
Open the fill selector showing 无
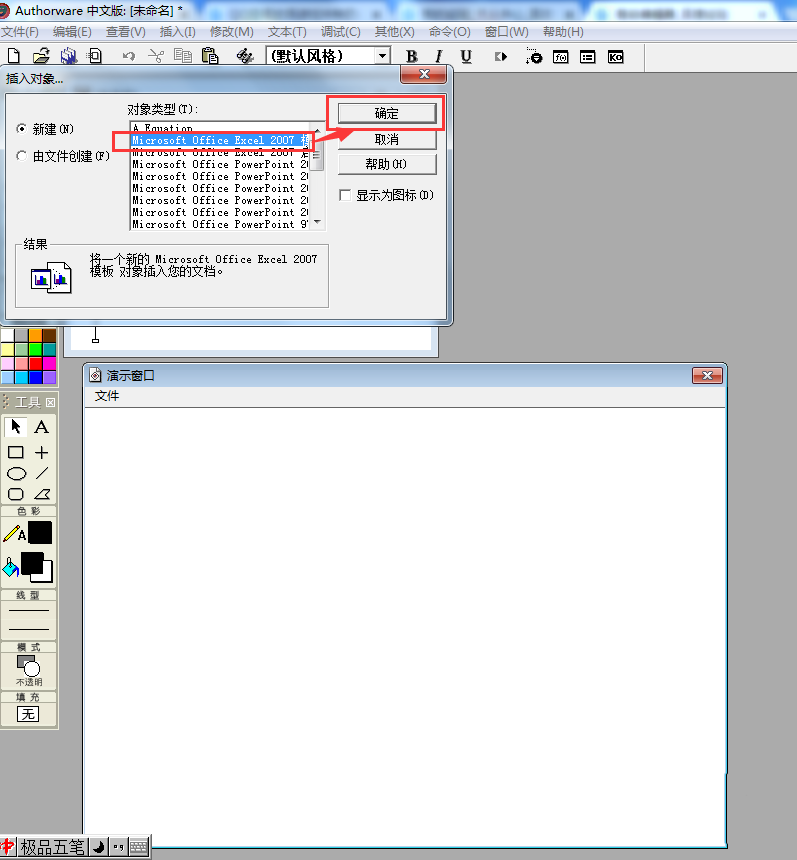pyautogui.click(x=28, y=714)
